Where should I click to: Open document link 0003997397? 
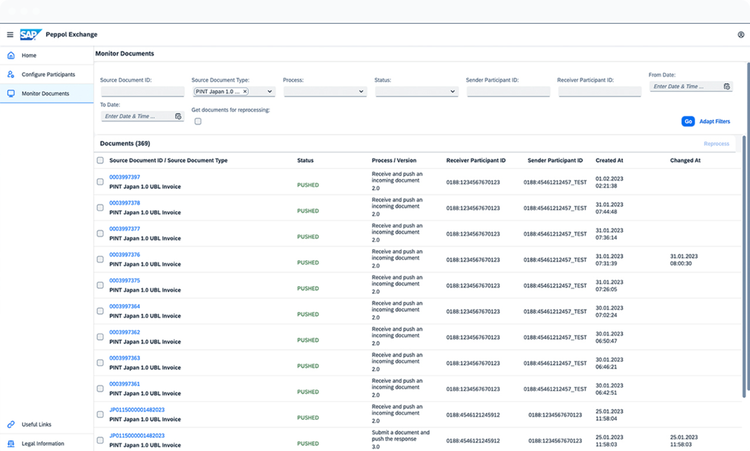[124, 177]
